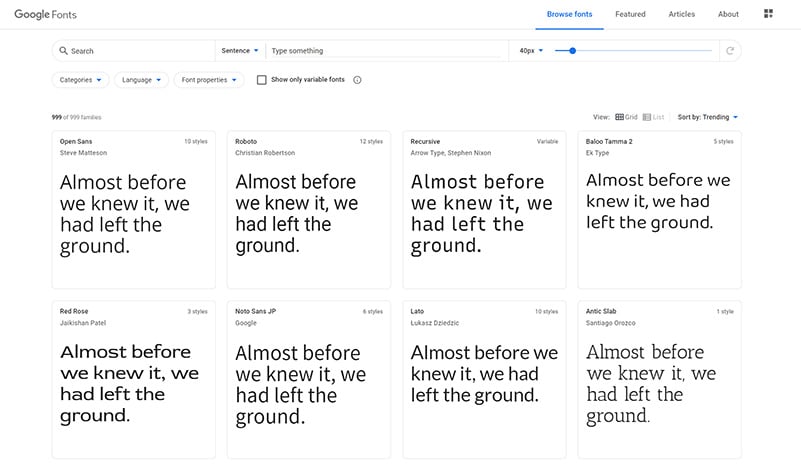Open variable fonts info icon
801x464 pixels.
click(x=358, y=80)
